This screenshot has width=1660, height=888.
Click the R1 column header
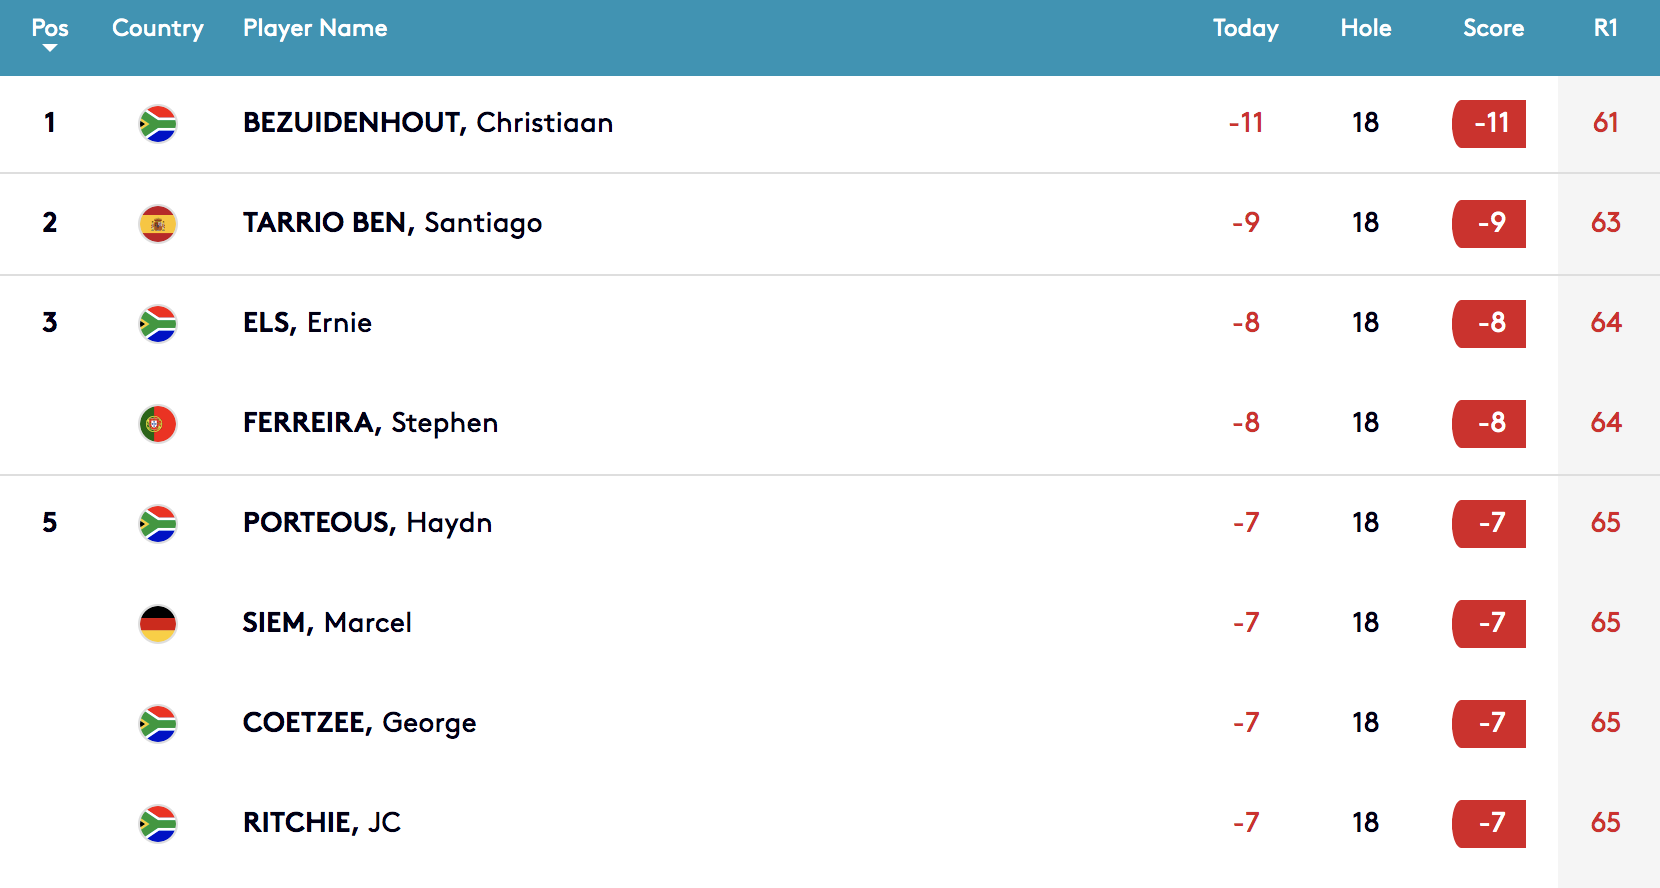point(1606,28)
